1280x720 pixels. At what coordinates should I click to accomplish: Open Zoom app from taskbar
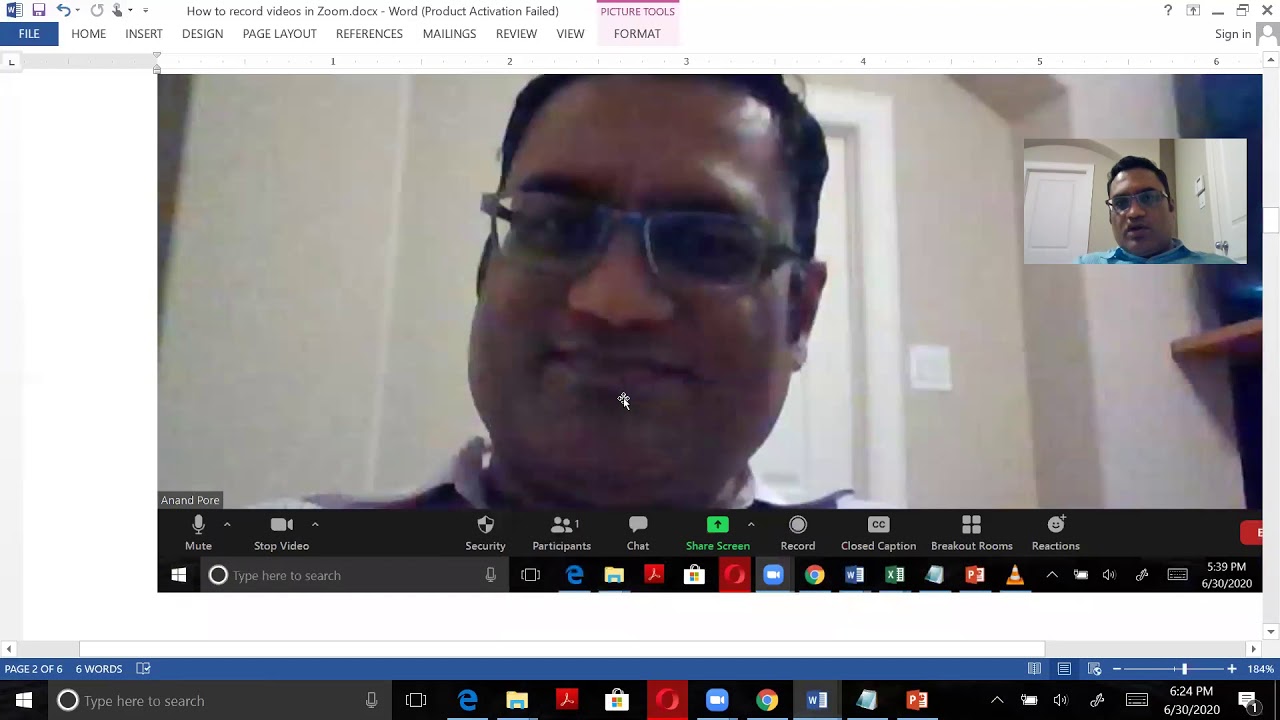[x=717, y=700]
